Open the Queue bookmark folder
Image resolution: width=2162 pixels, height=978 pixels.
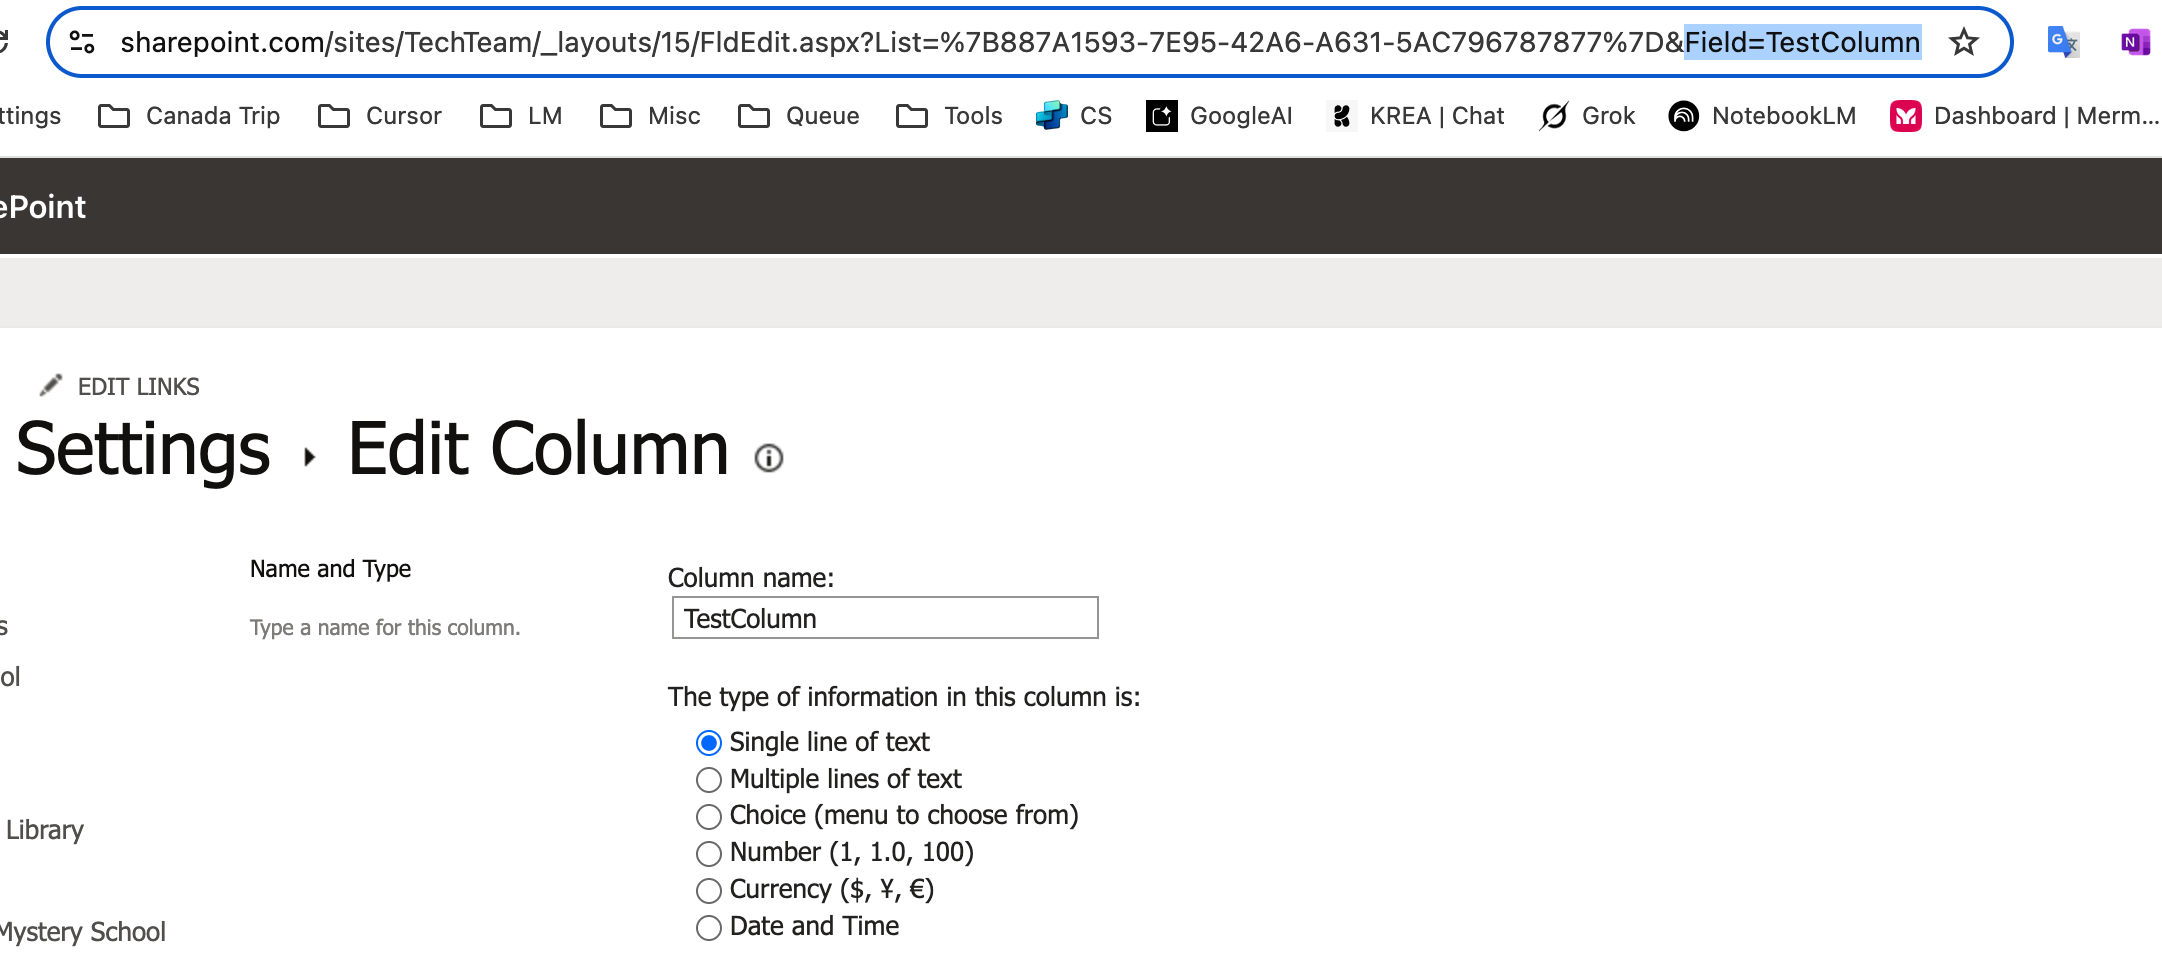coord(798,116)
